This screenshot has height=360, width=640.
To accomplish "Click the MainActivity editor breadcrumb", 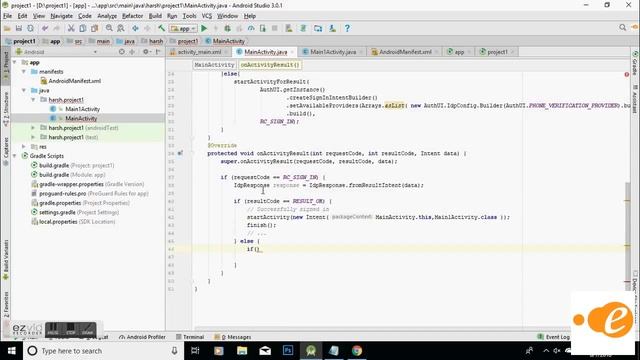I will [214, 65].
